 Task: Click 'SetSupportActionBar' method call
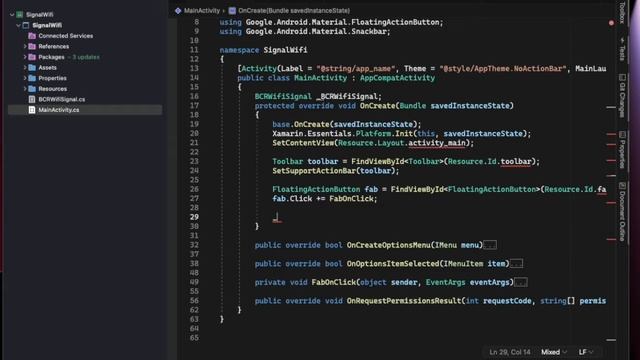(x=314, y=171)
